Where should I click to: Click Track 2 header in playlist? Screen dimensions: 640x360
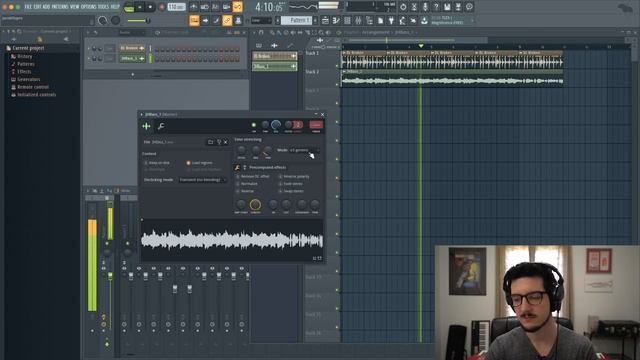322,78
